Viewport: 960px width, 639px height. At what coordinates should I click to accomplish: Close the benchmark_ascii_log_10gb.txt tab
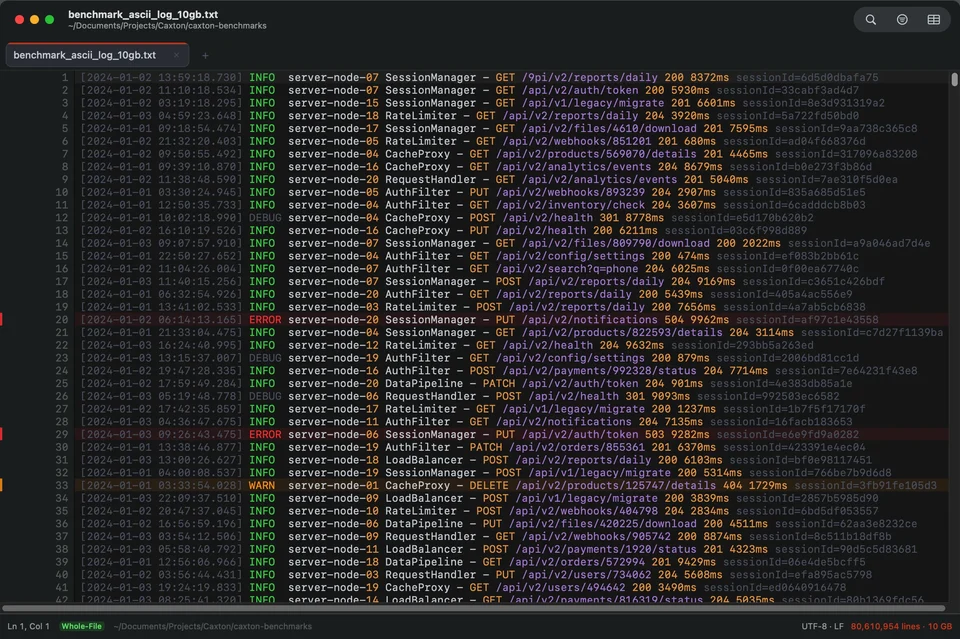(176, 55)
